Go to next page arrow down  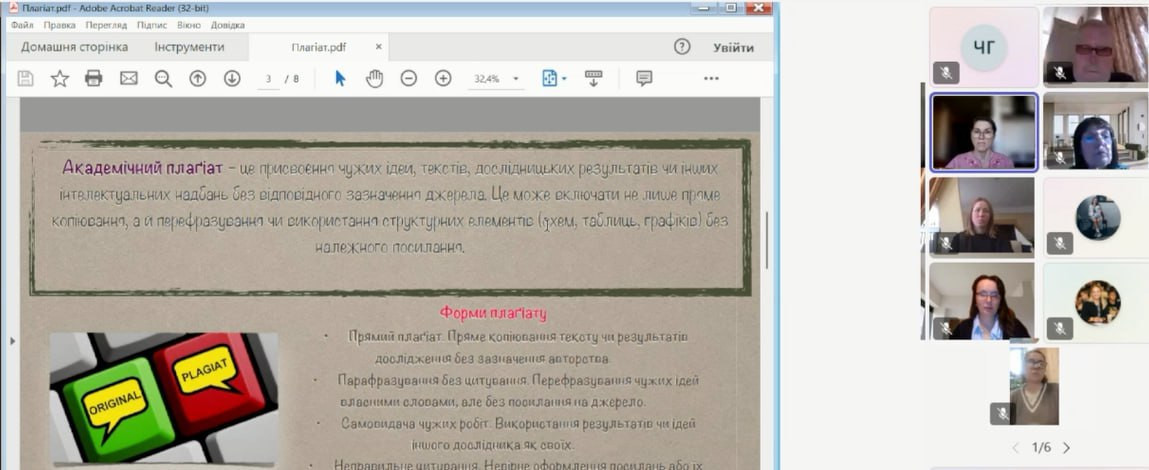[x=232, y=78]
